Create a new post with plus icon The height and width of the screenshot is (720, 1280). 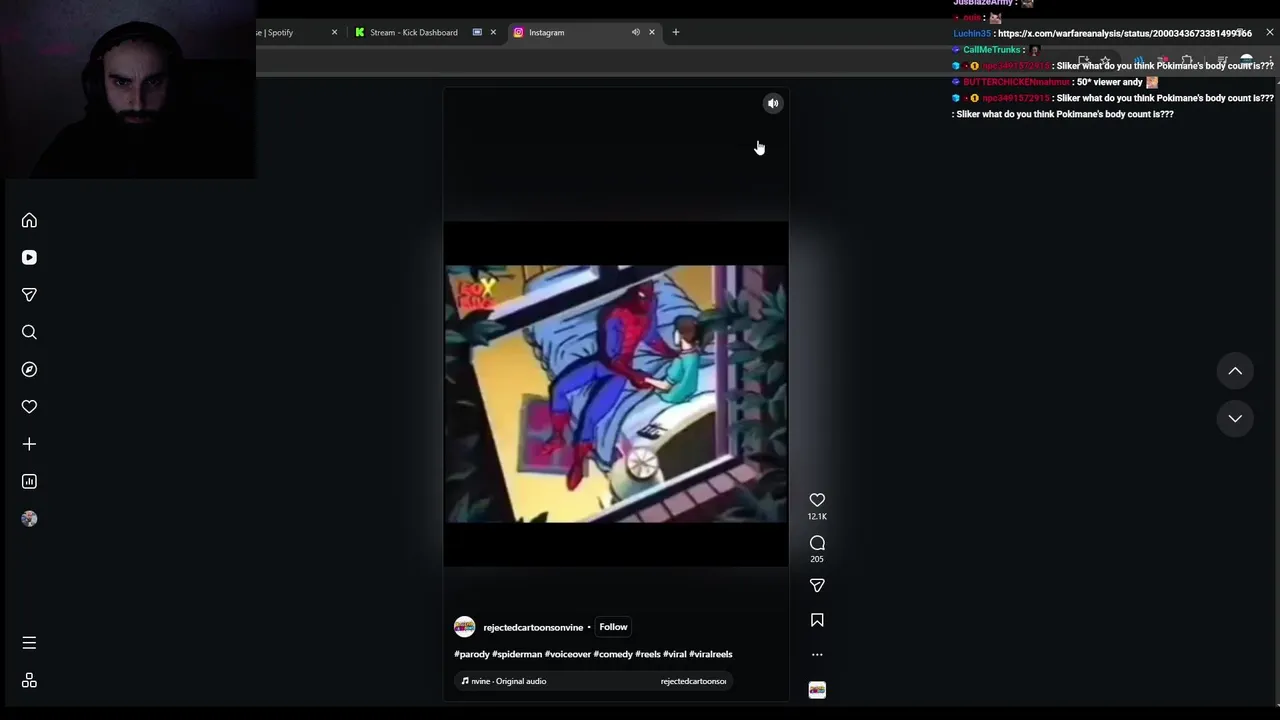point(29,444)
